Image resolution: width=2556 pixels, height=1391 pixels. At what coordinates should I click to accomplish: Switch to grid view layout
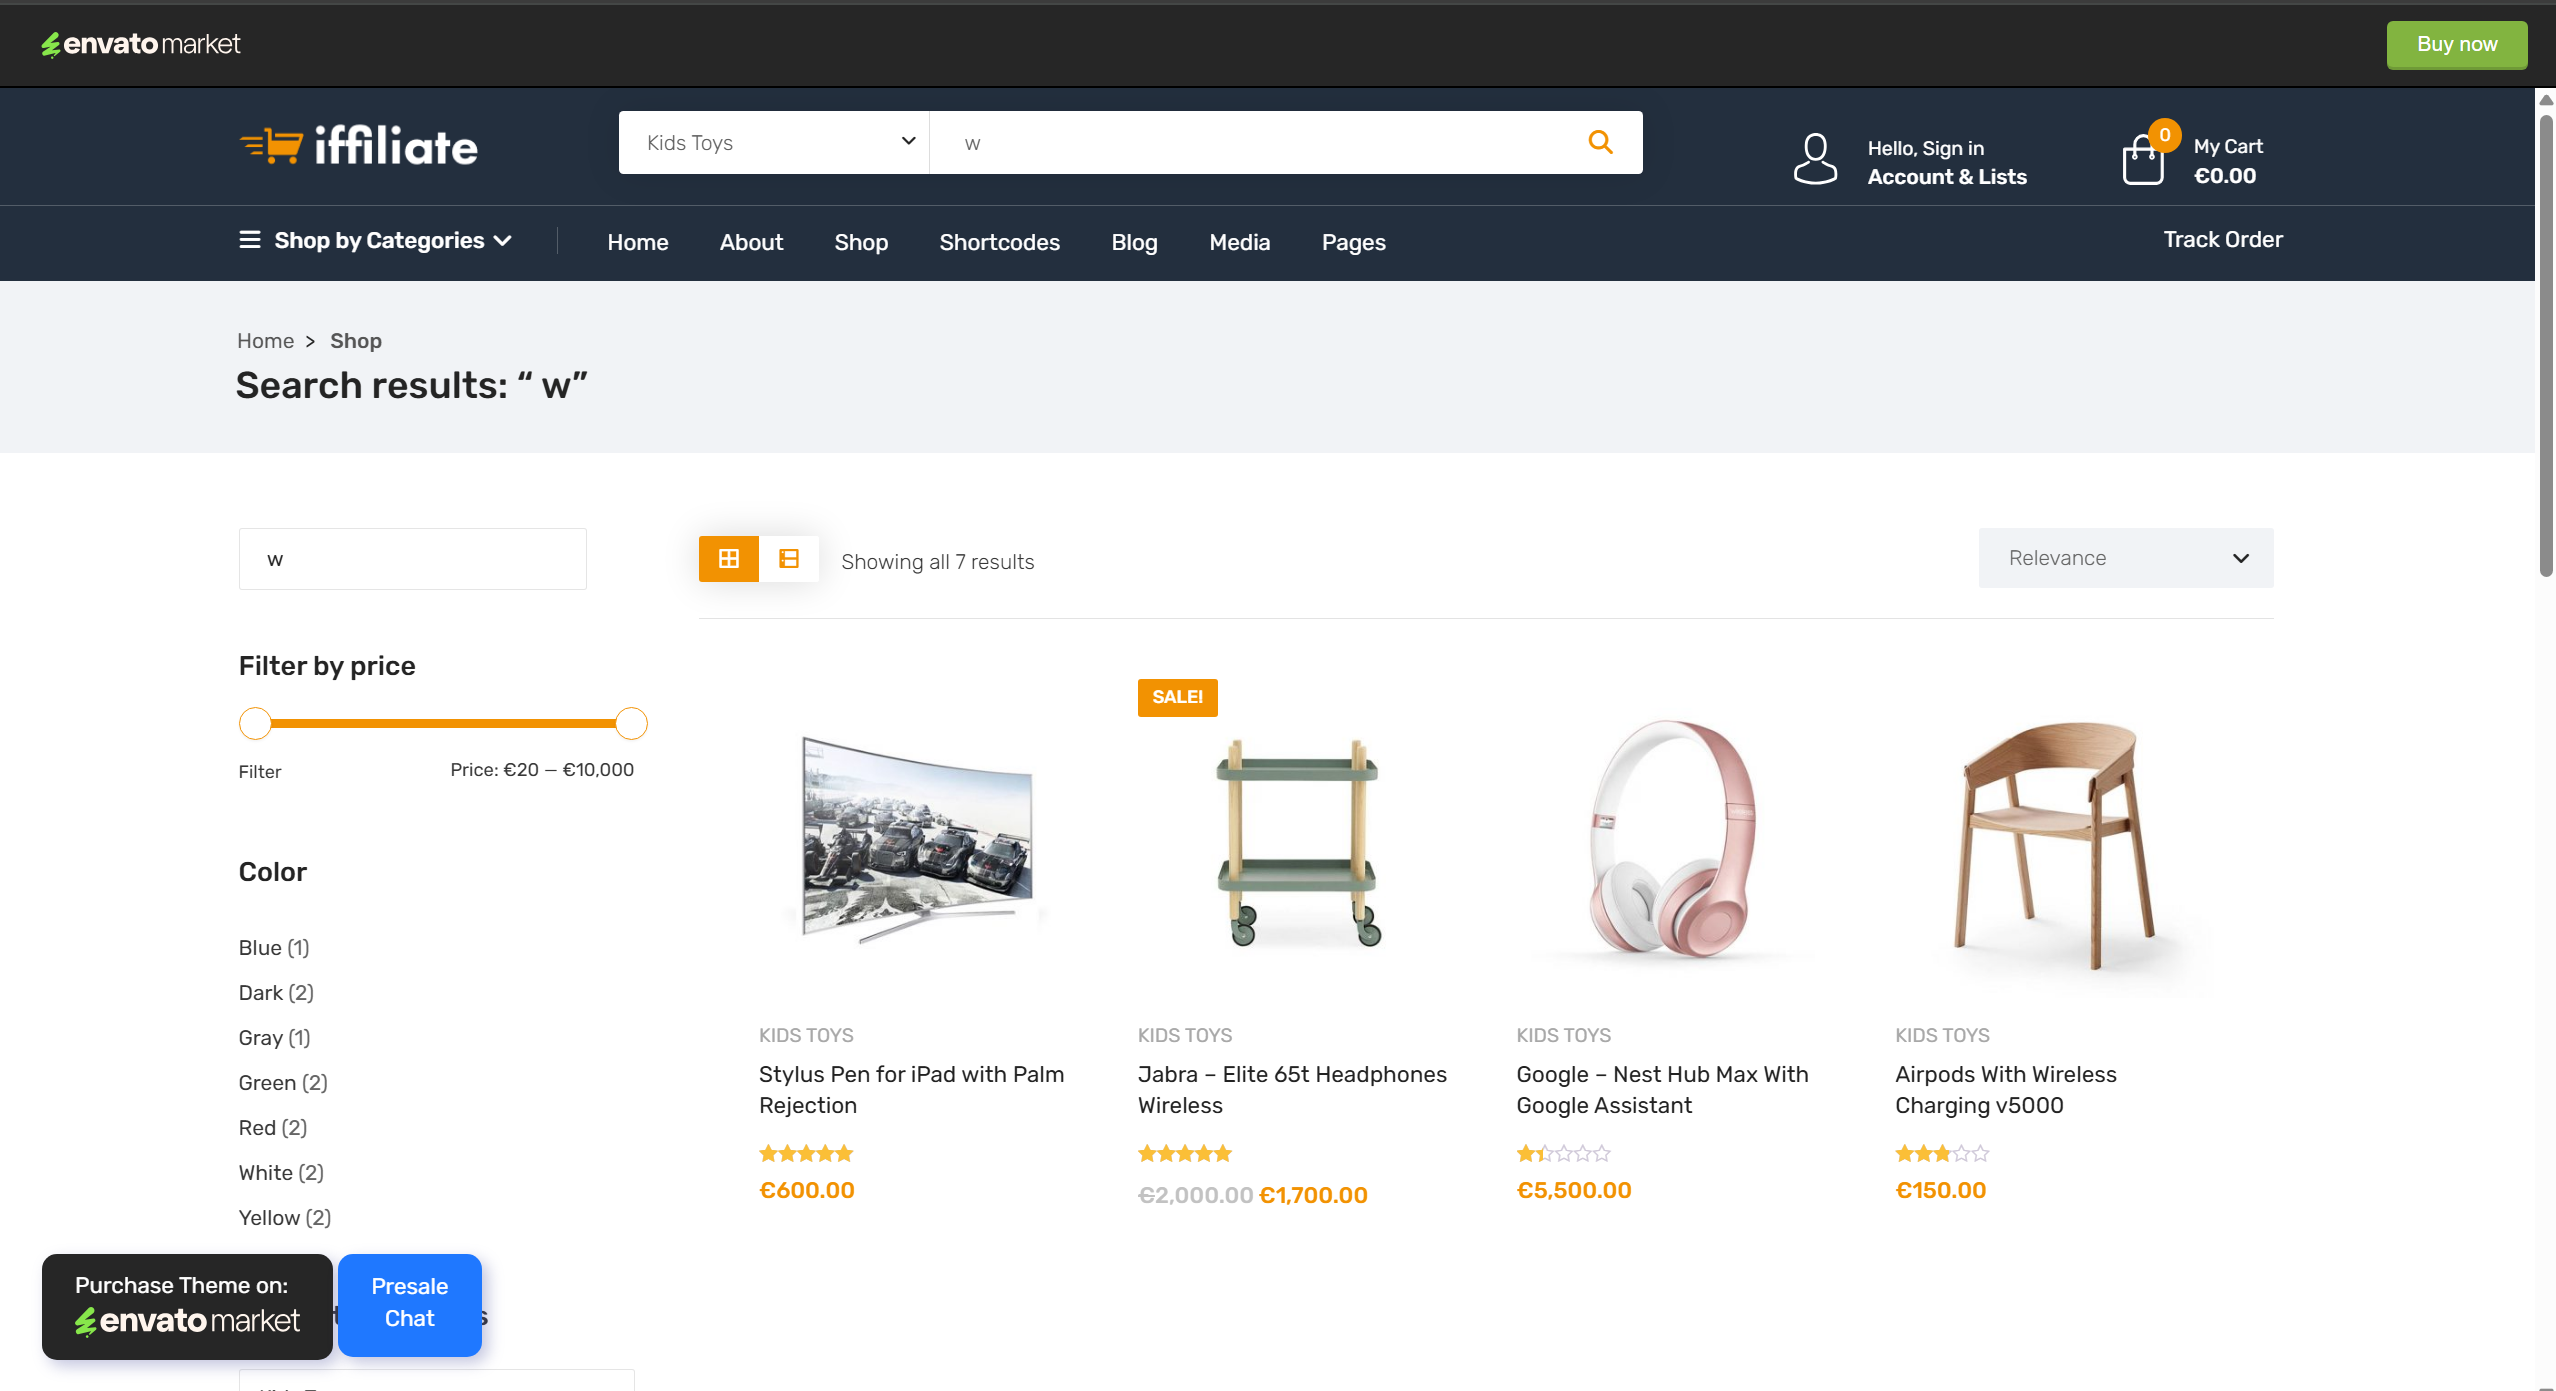[x=729, y=558]
